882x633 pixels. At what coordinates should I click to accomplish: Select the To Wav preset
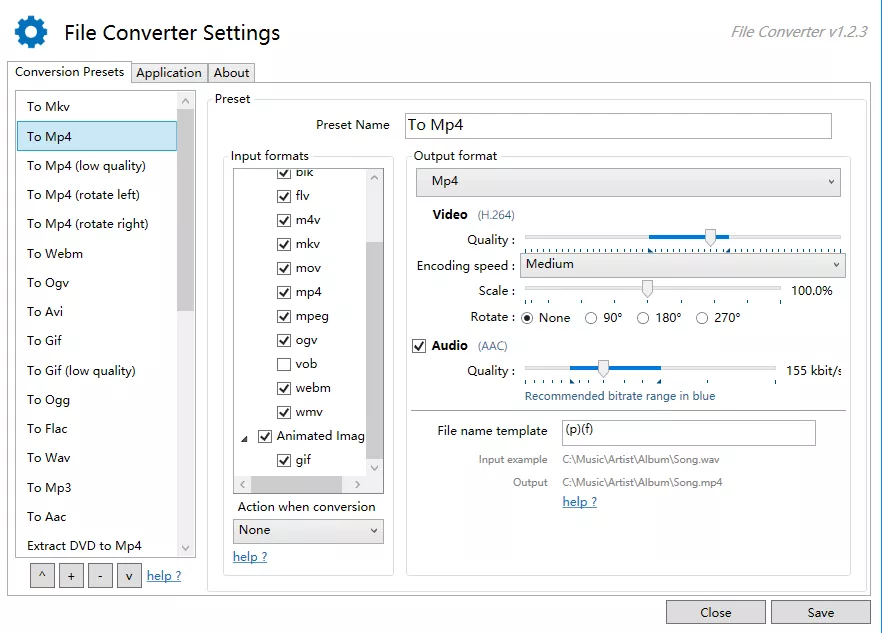point(97,458)
